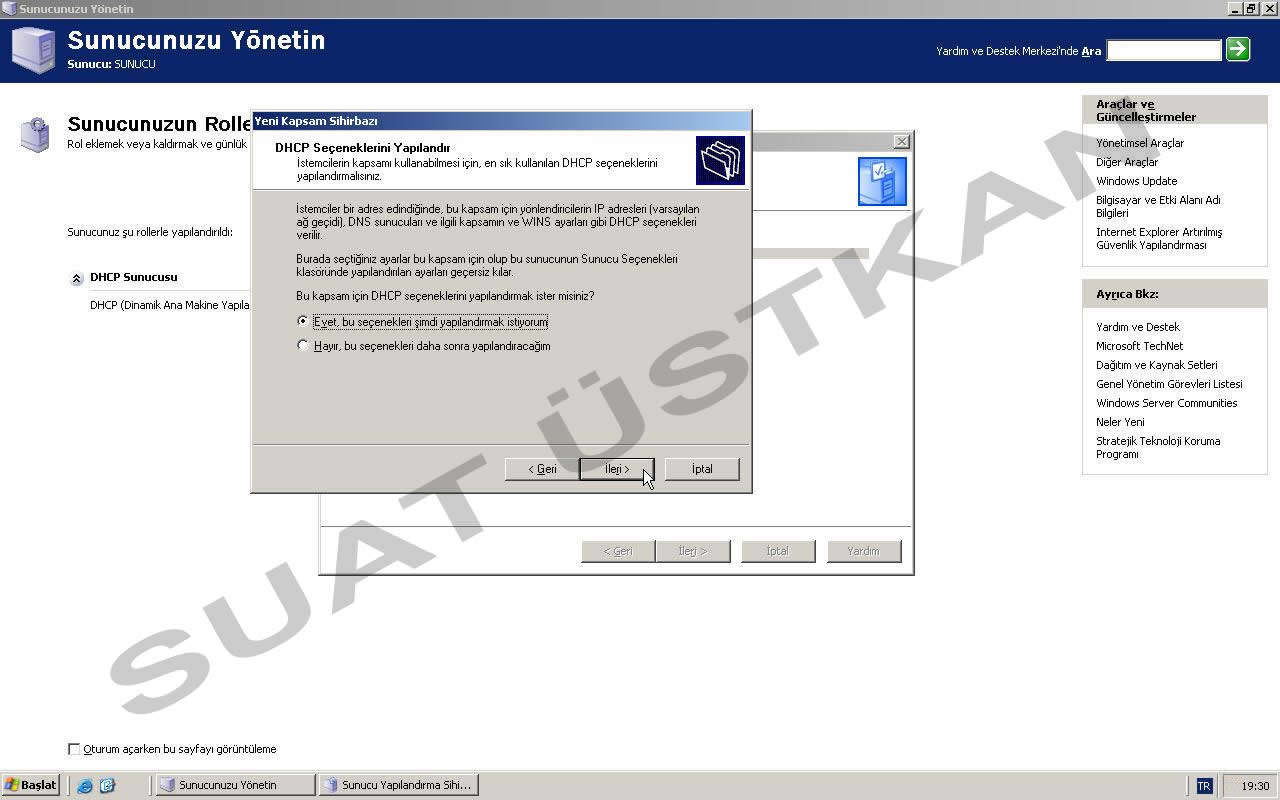This screenshot has width=1280, height=800.
Task: Toggle 'Oturum açarken bu sayfayı görüntüleme' checkbox
Action: coord(74,749)
